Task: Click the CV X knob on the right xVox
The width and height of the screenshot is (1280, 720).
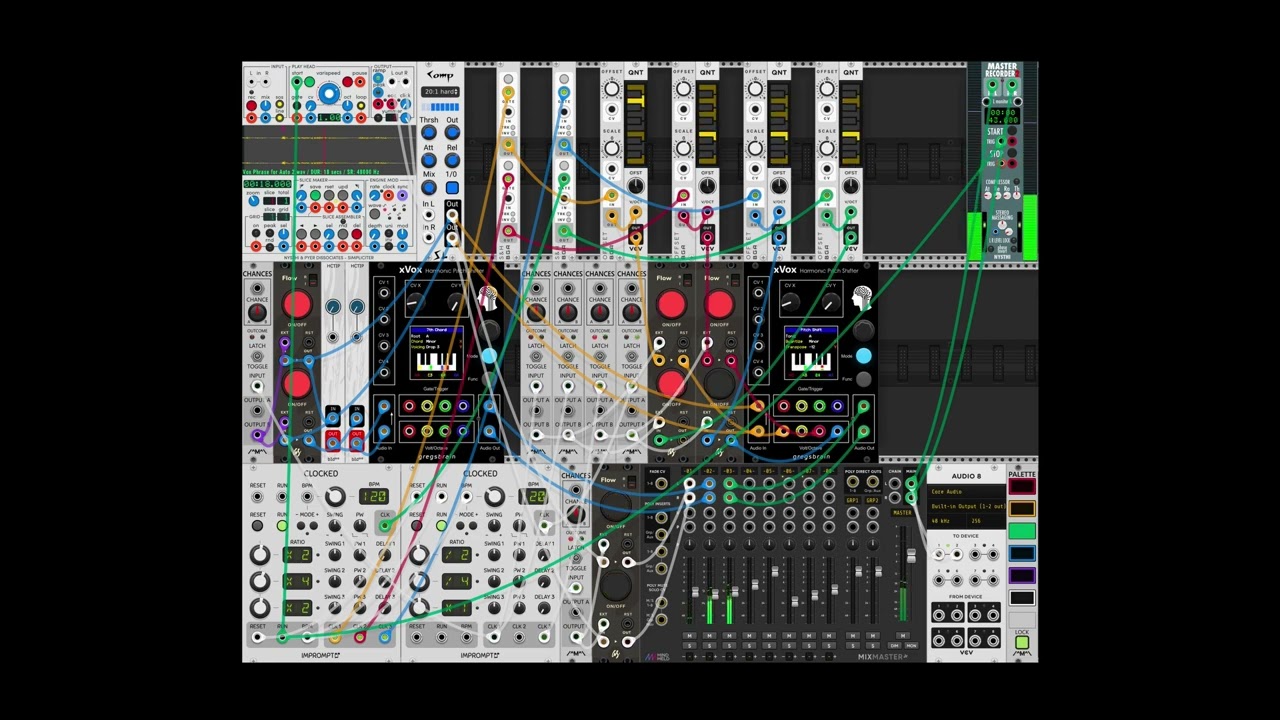Action: point(791,302)
